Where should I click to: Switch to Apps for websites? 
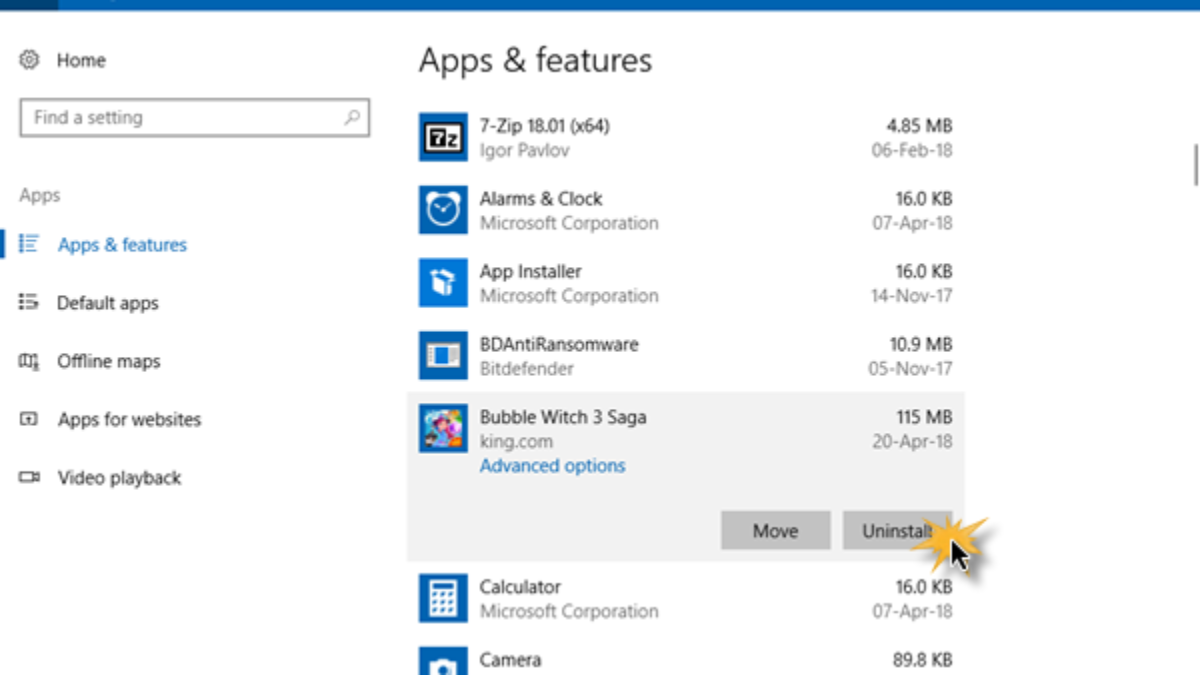point(129,420)
